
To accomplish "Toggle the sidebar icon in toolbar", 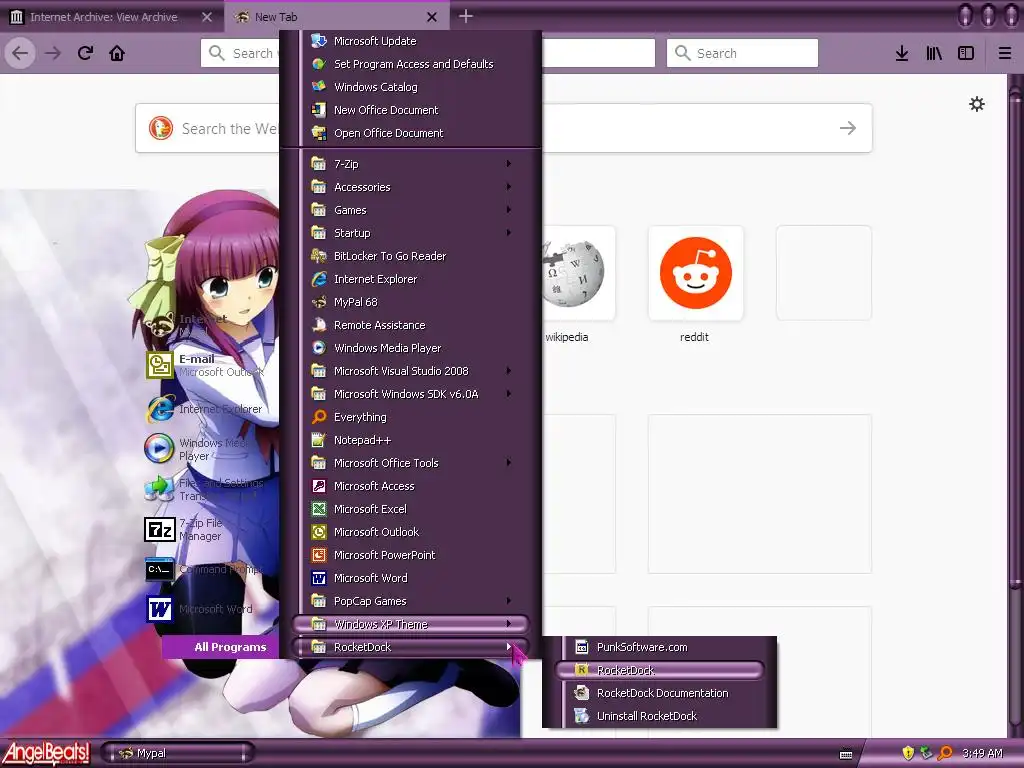I will 966,53.
